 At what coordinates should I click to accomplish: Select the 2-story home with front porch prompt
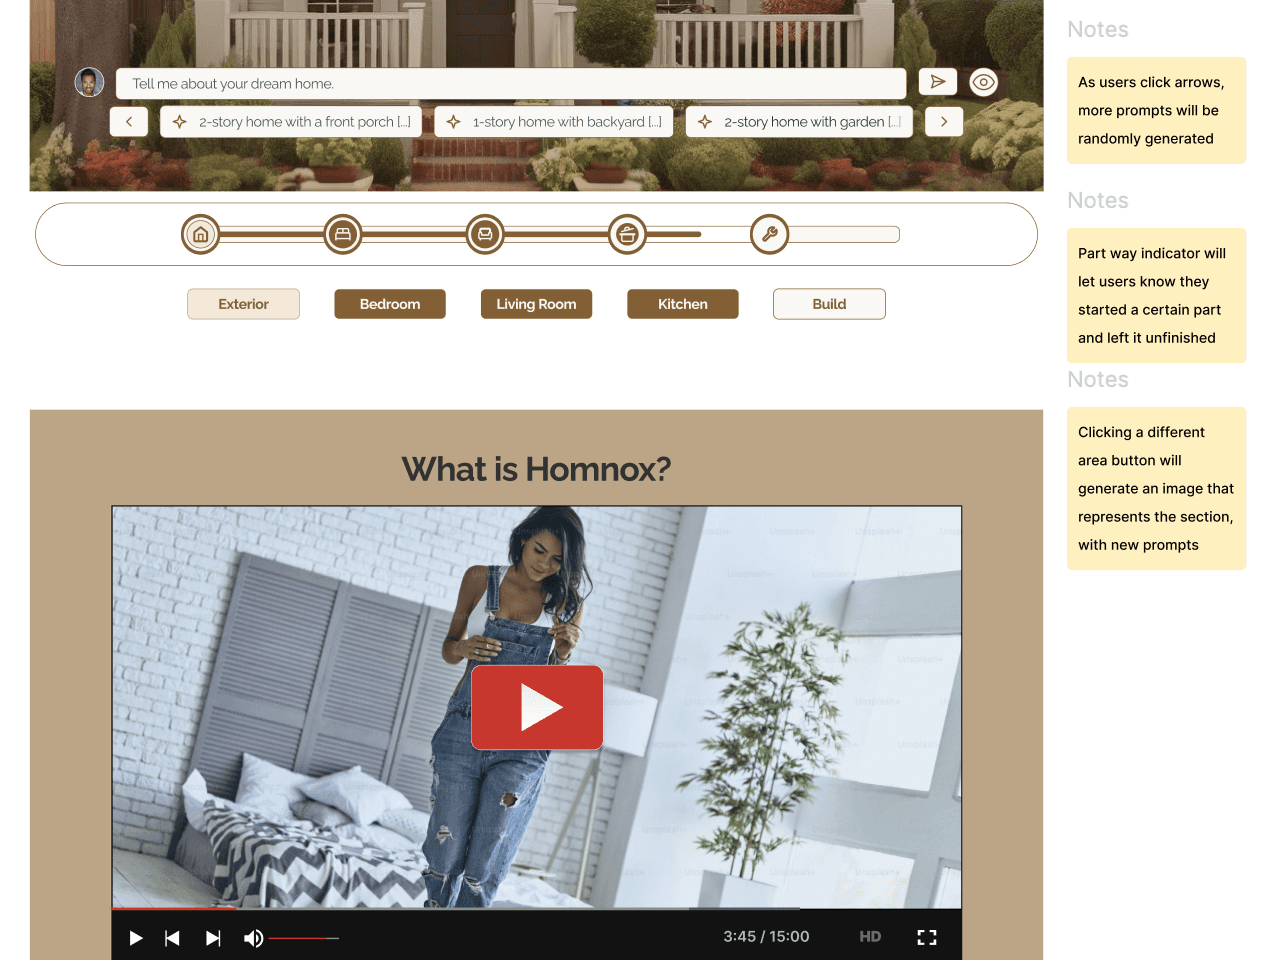(x=291, y=122)
